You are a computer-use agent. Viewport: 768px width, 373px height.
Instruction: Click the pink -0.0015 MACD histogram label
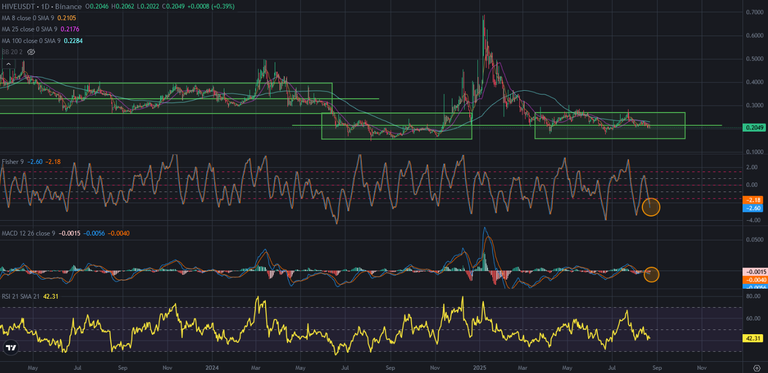point(752,271)
